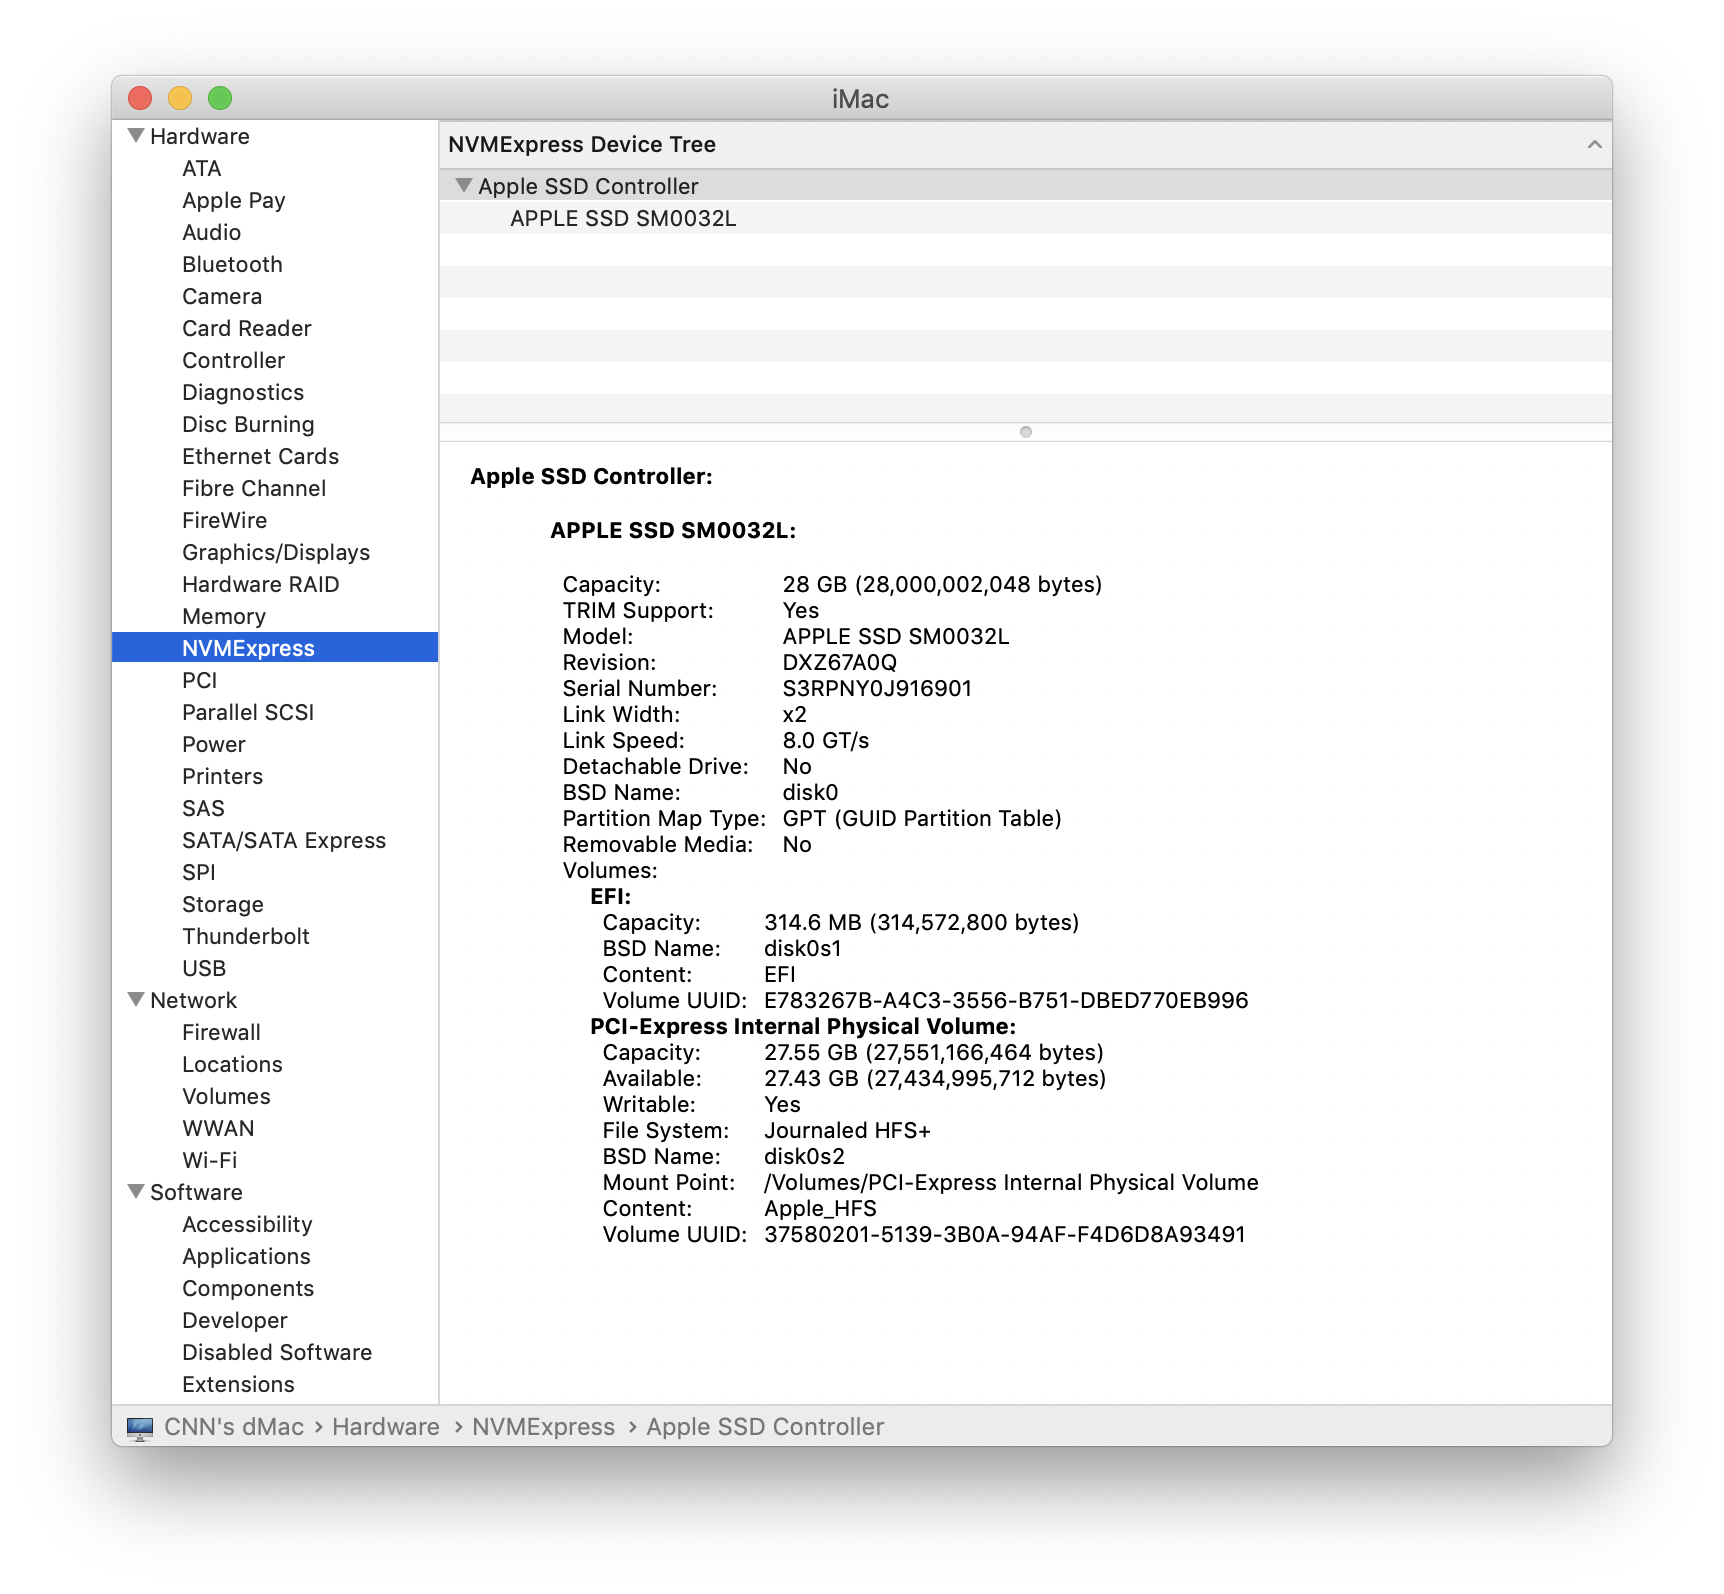The image size is (1724, 1594).
Task: Click the split-pane divider handle dot
Action: pyautogui.click(x=1025, y=432)
